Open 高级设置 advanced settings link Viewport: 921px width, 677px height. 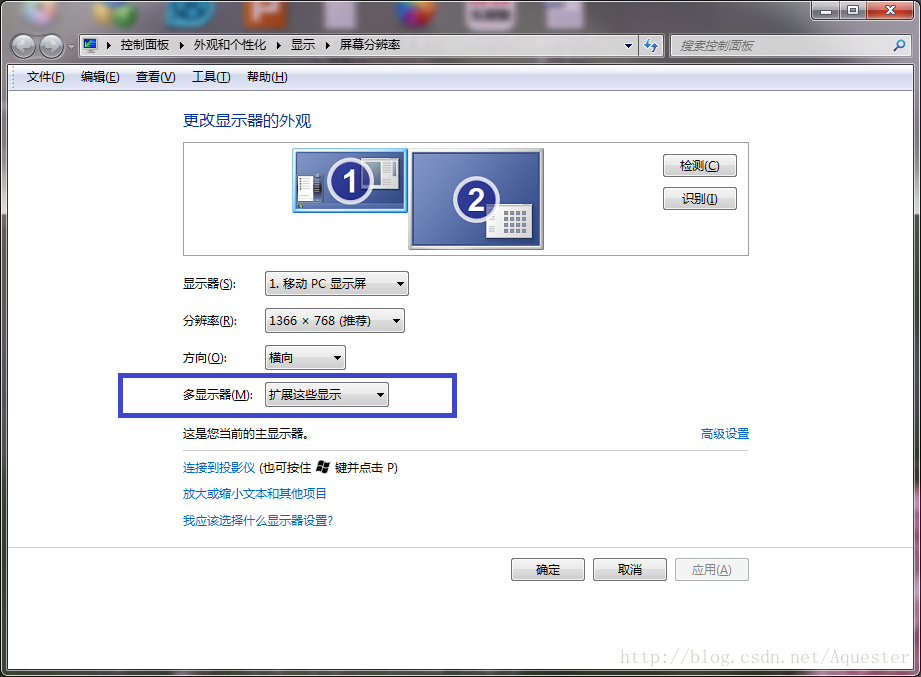(x=725, y=434)
